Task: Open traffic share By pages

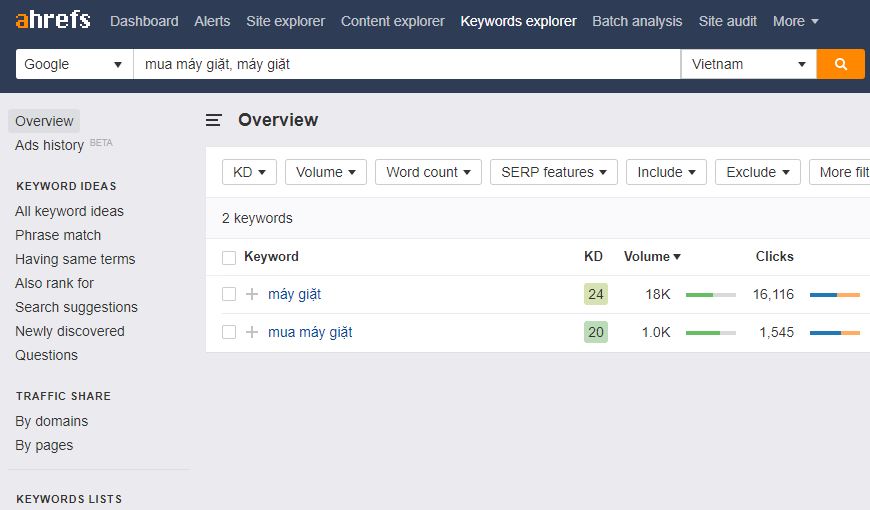Action: (x=44, y=445)
